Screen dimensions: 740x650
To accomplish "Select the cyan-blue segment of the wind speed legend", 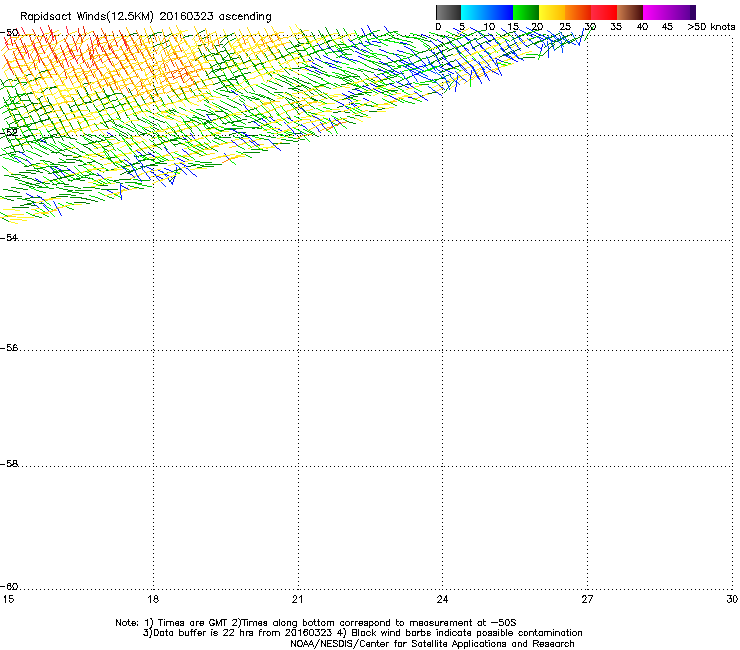I will point(487,12).
